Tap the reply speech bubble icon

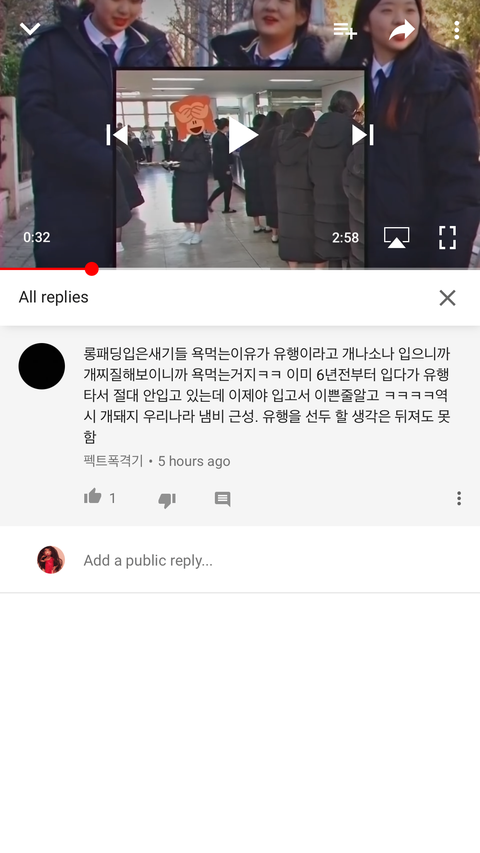pyautogui.click(x=223, y=499)
